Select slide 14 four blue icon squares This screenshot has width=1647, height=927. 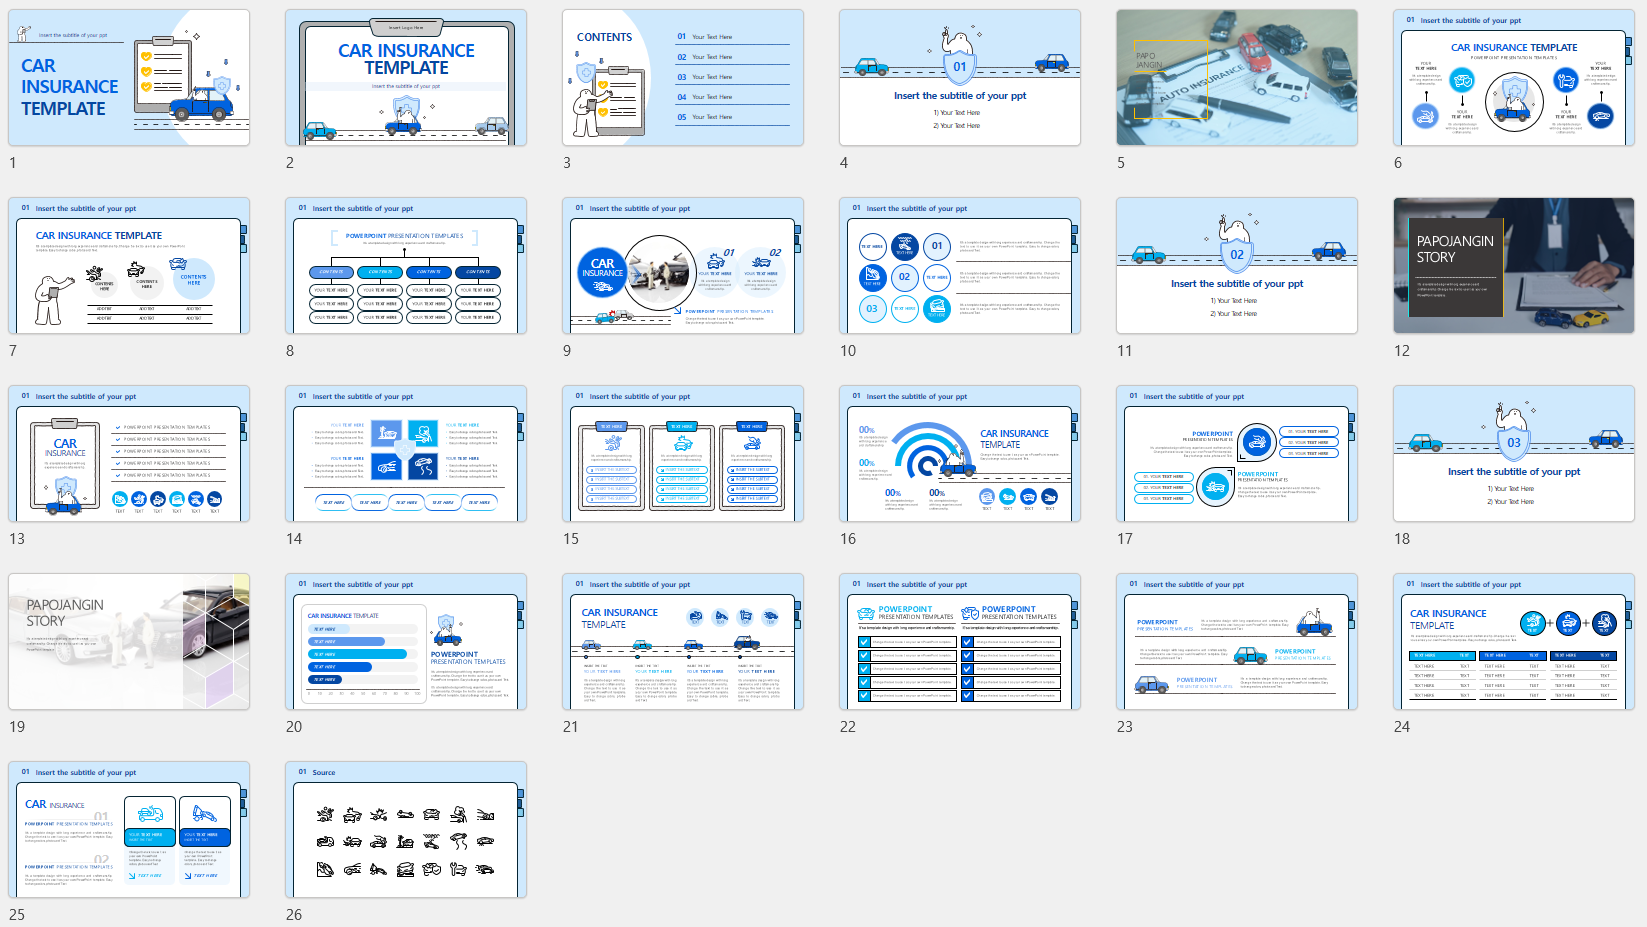(406, 454)
